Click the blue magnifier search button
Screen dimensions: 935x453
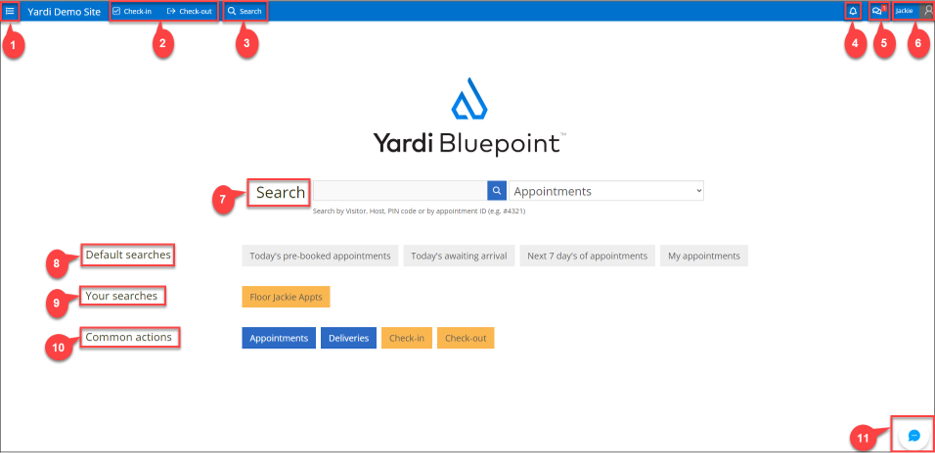[497, 191]
